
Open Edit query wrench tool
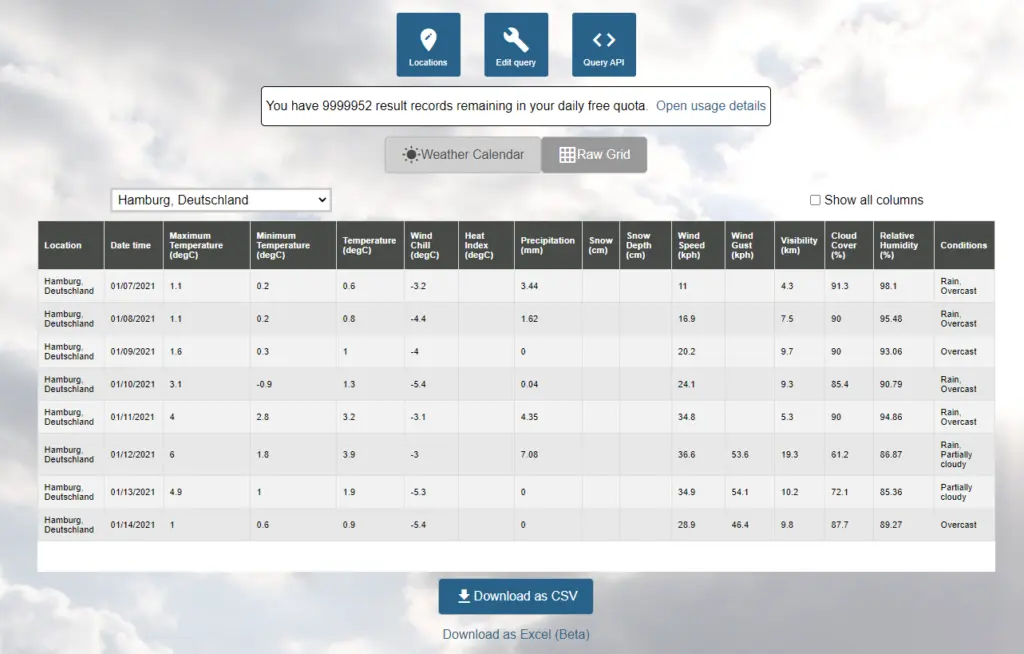(516, 40)
